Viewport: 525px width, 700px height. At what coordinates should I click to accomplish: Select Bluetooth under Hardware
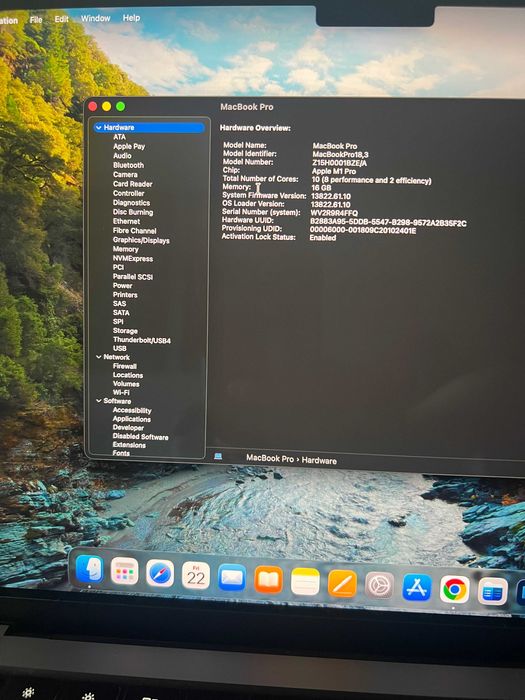pyautogui.click(x=129, y=165)
